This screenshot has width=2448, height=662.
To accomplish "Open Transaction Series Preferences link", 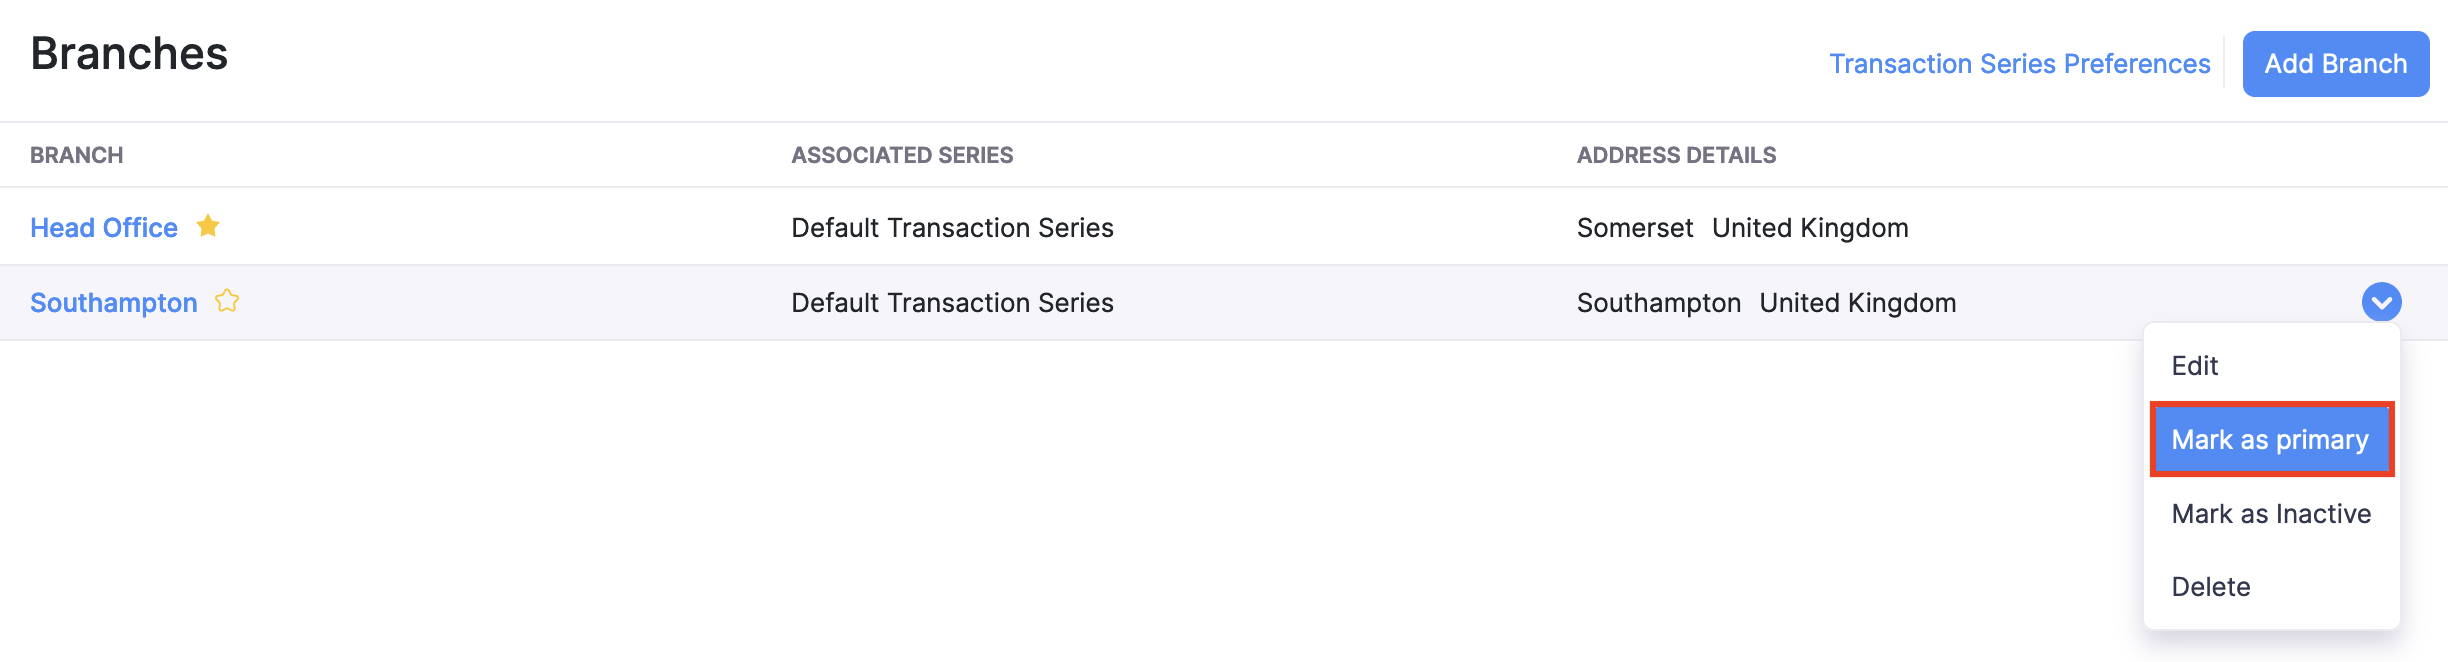I will point(2019,64).
